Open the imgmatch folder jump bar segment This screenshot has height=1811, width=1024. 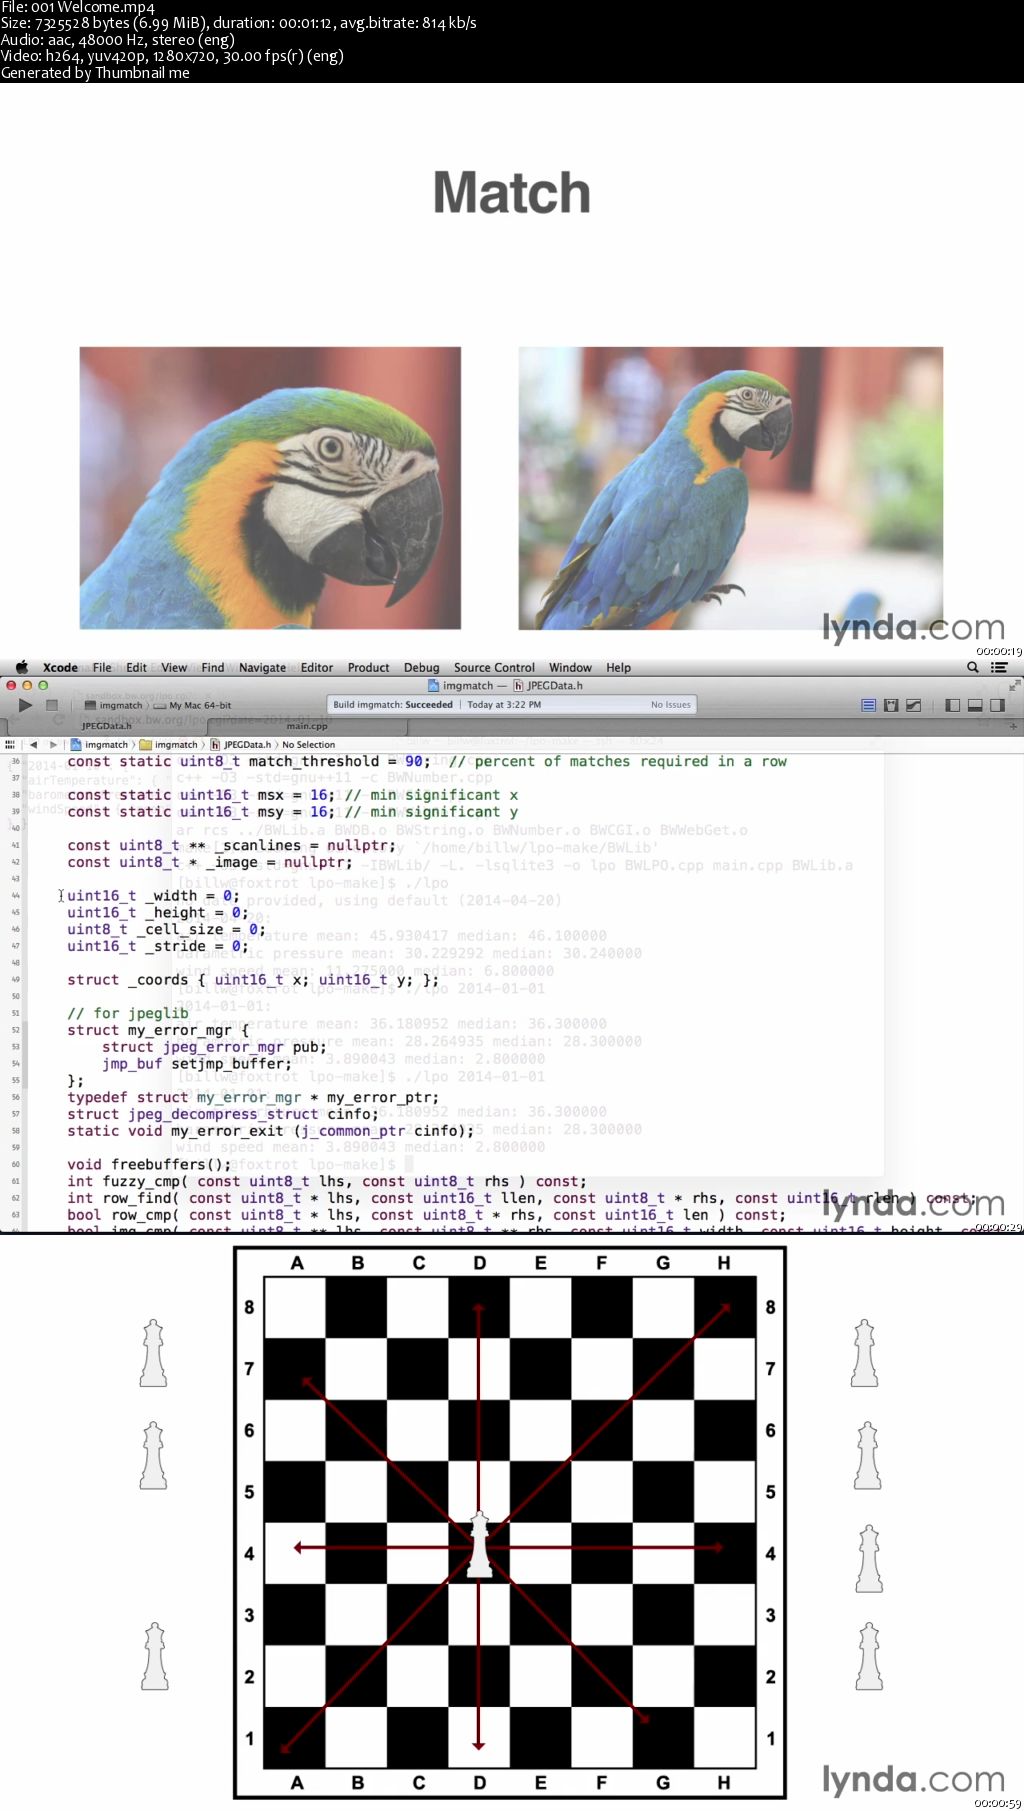coord(168,744)
